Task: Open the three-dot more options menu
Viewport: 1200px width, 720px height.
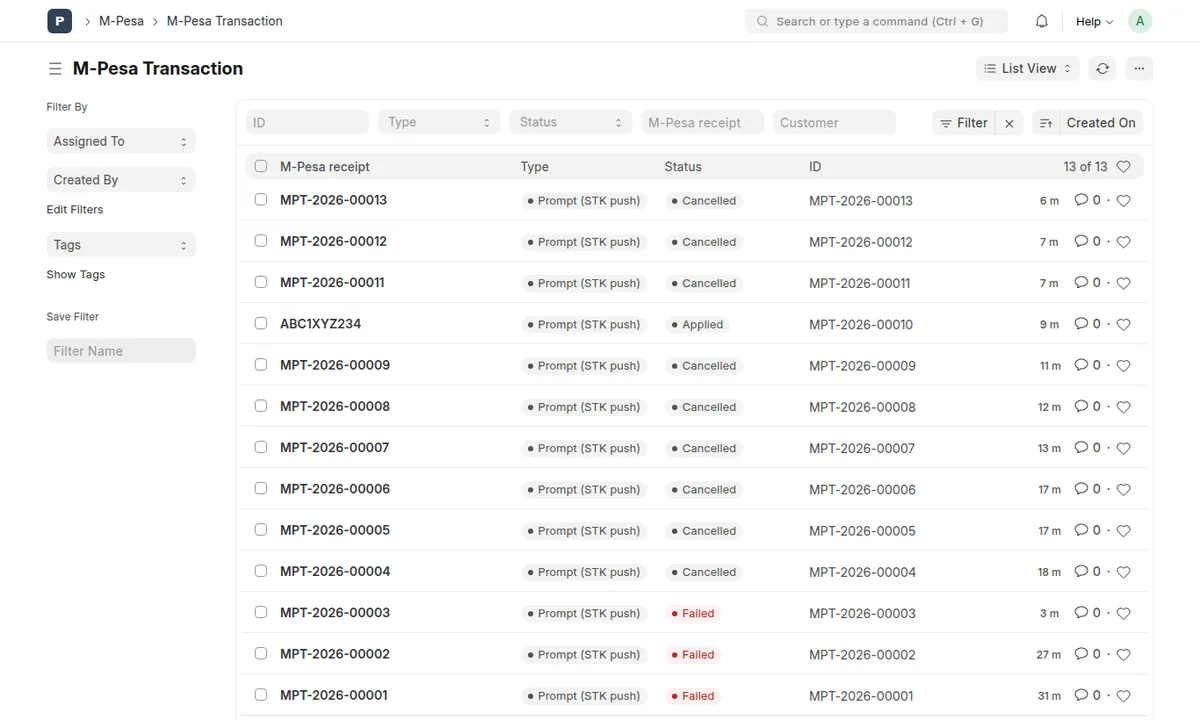Action: coord(1139,68)
